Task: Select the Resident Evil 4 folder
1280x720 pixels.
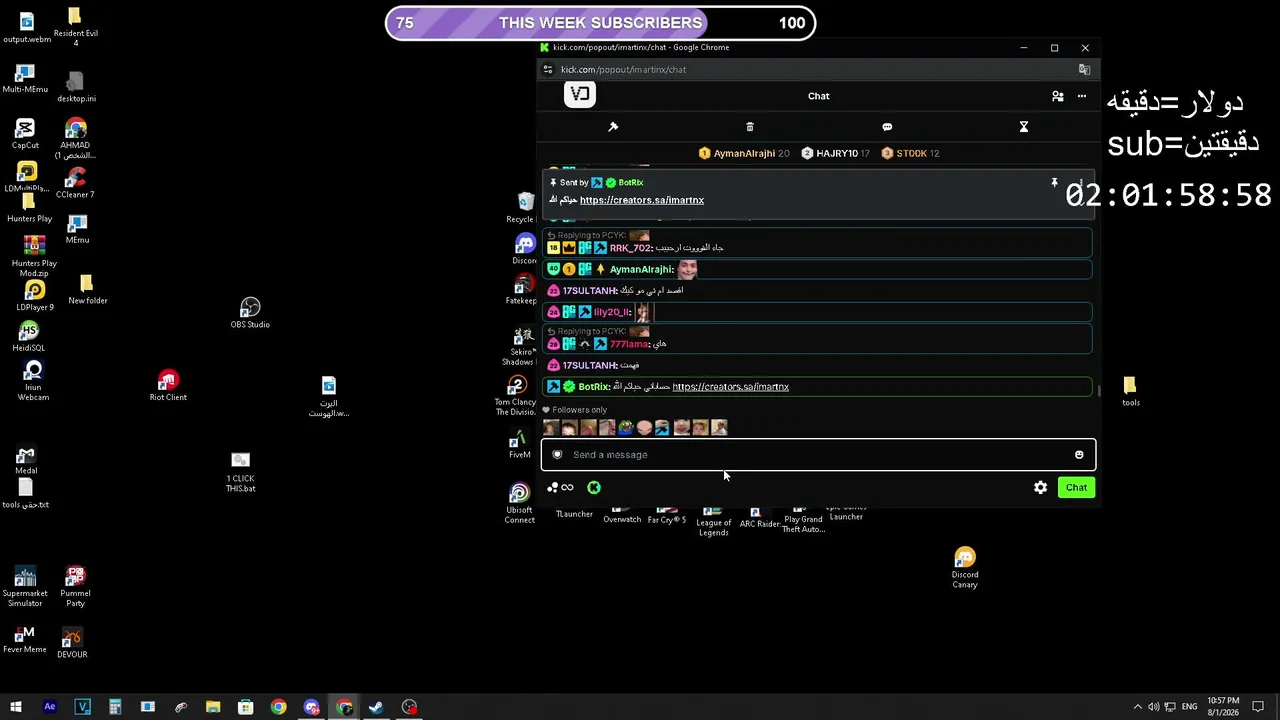Action: point(76,27)
